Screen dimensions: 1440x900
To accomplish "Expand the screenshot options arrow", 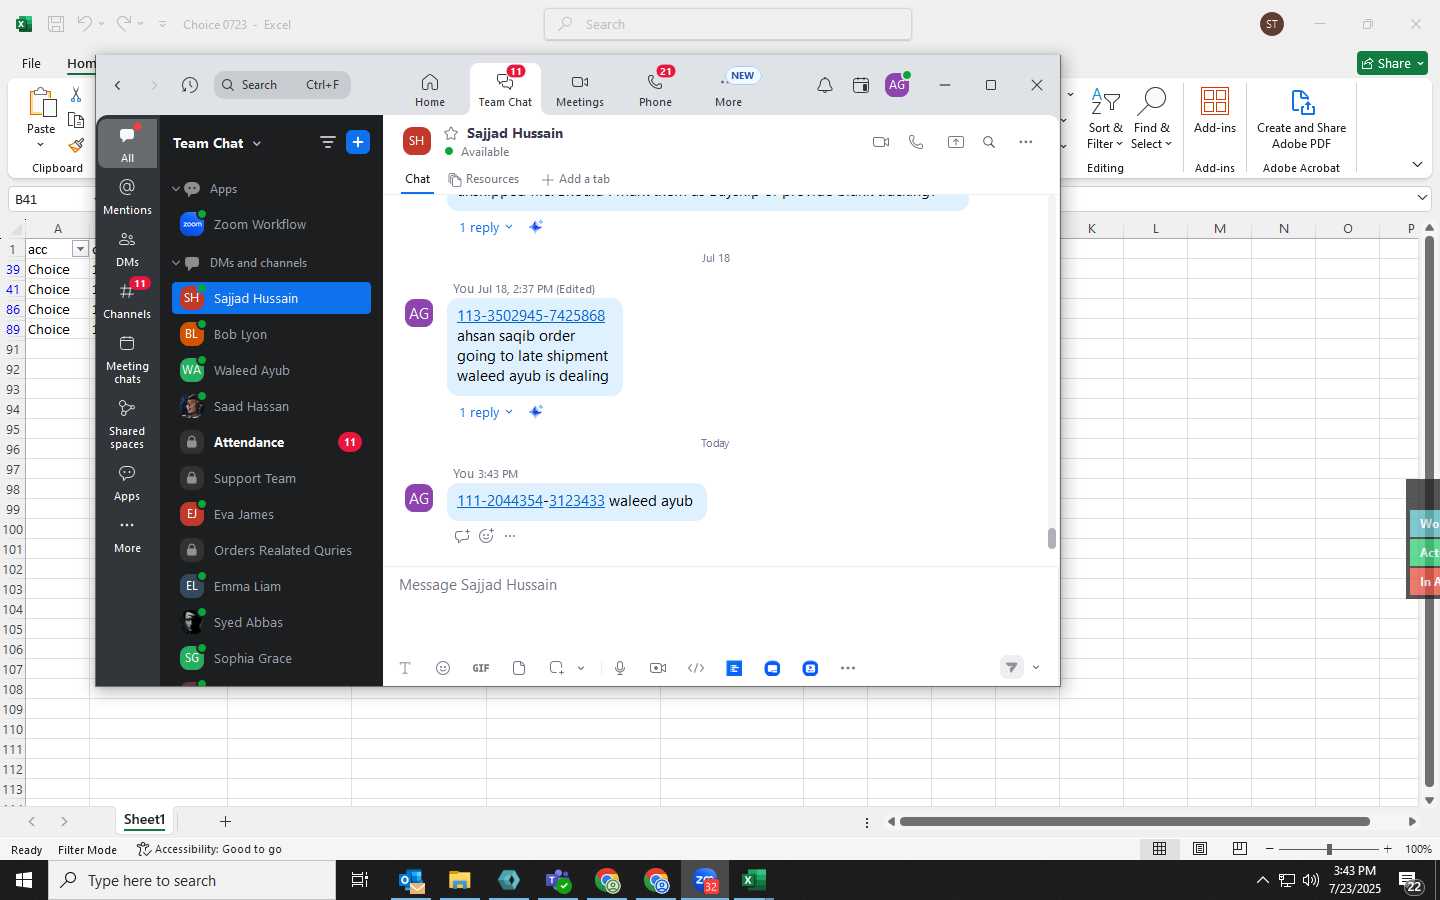I will click(581, 668).
